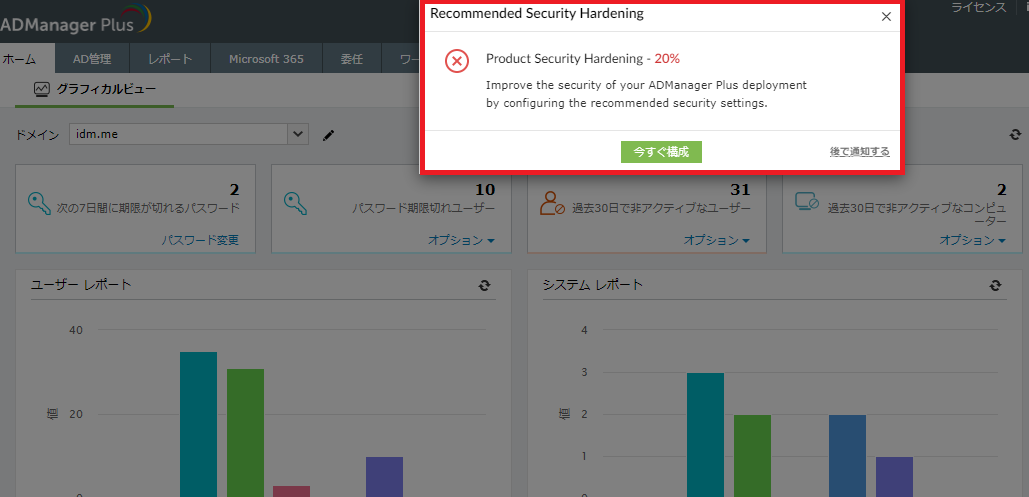Expand options for inactive computers card
The width and height of the screenshot is (1029, 497).
click(973, 240)
